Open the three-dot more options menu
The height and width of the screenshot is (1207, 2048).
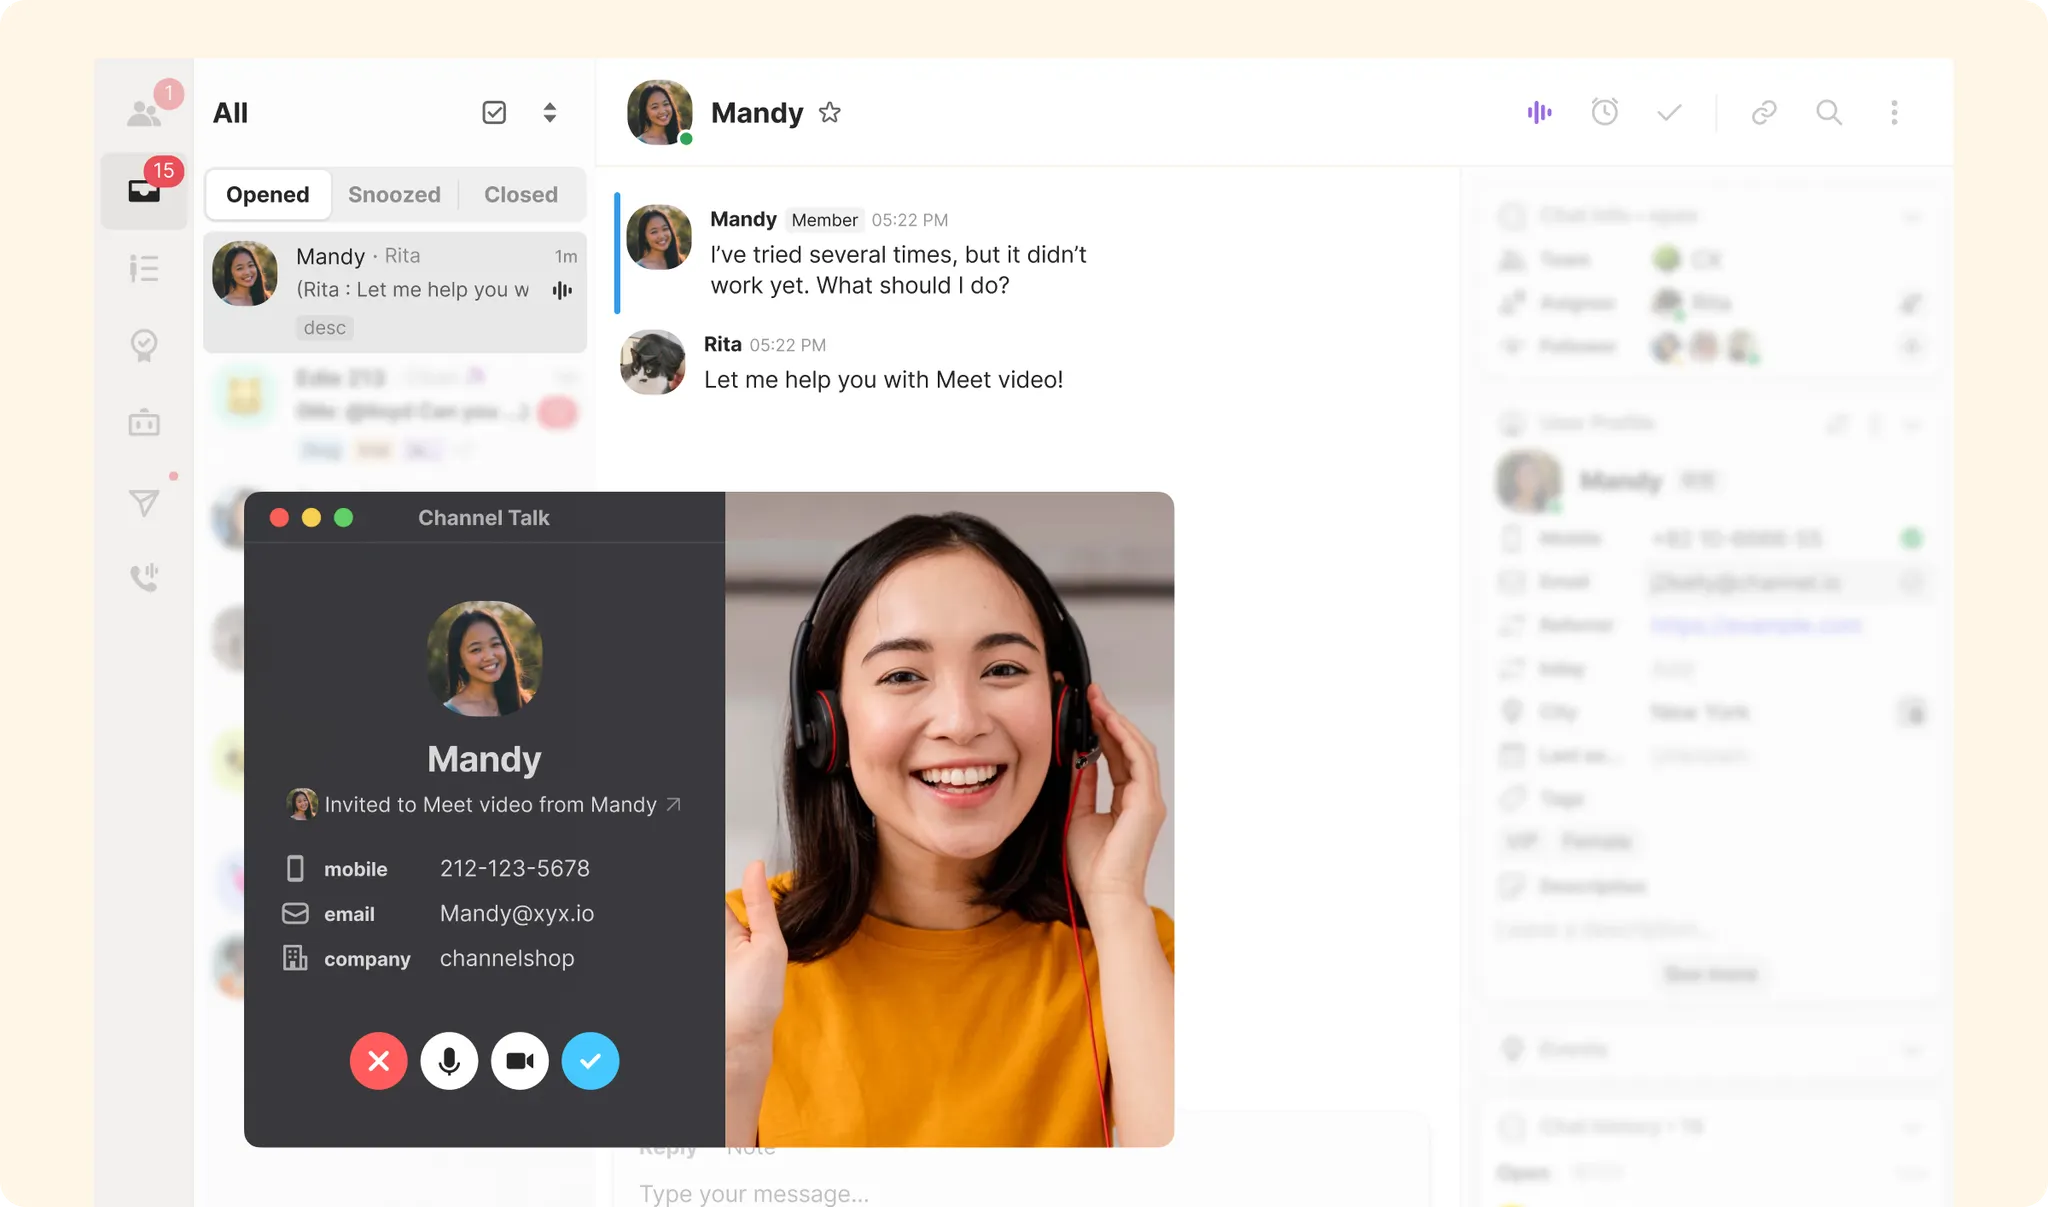(1894, 112)
